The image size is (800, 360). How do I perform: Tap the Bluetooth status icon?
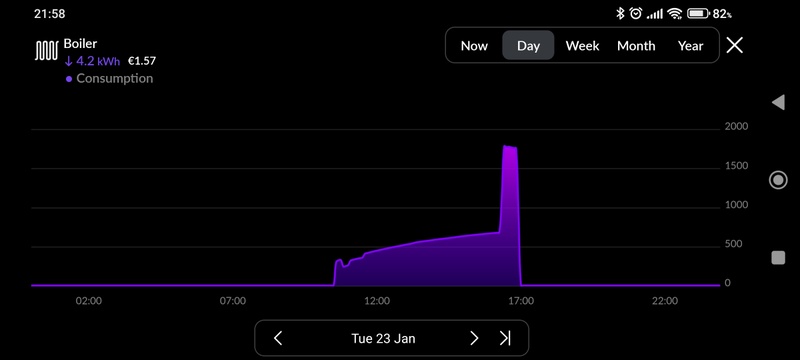(x=620, y=14)
